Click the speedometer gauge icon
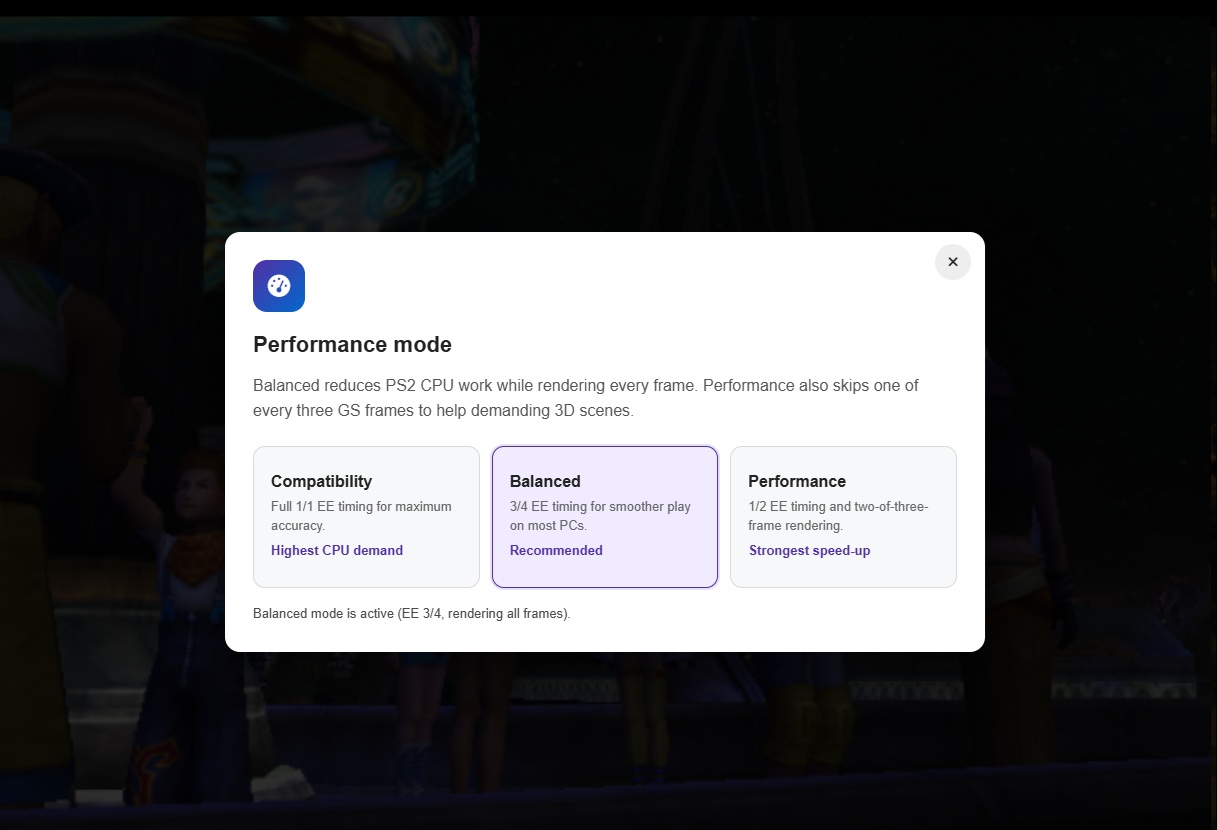 point(279,286)
